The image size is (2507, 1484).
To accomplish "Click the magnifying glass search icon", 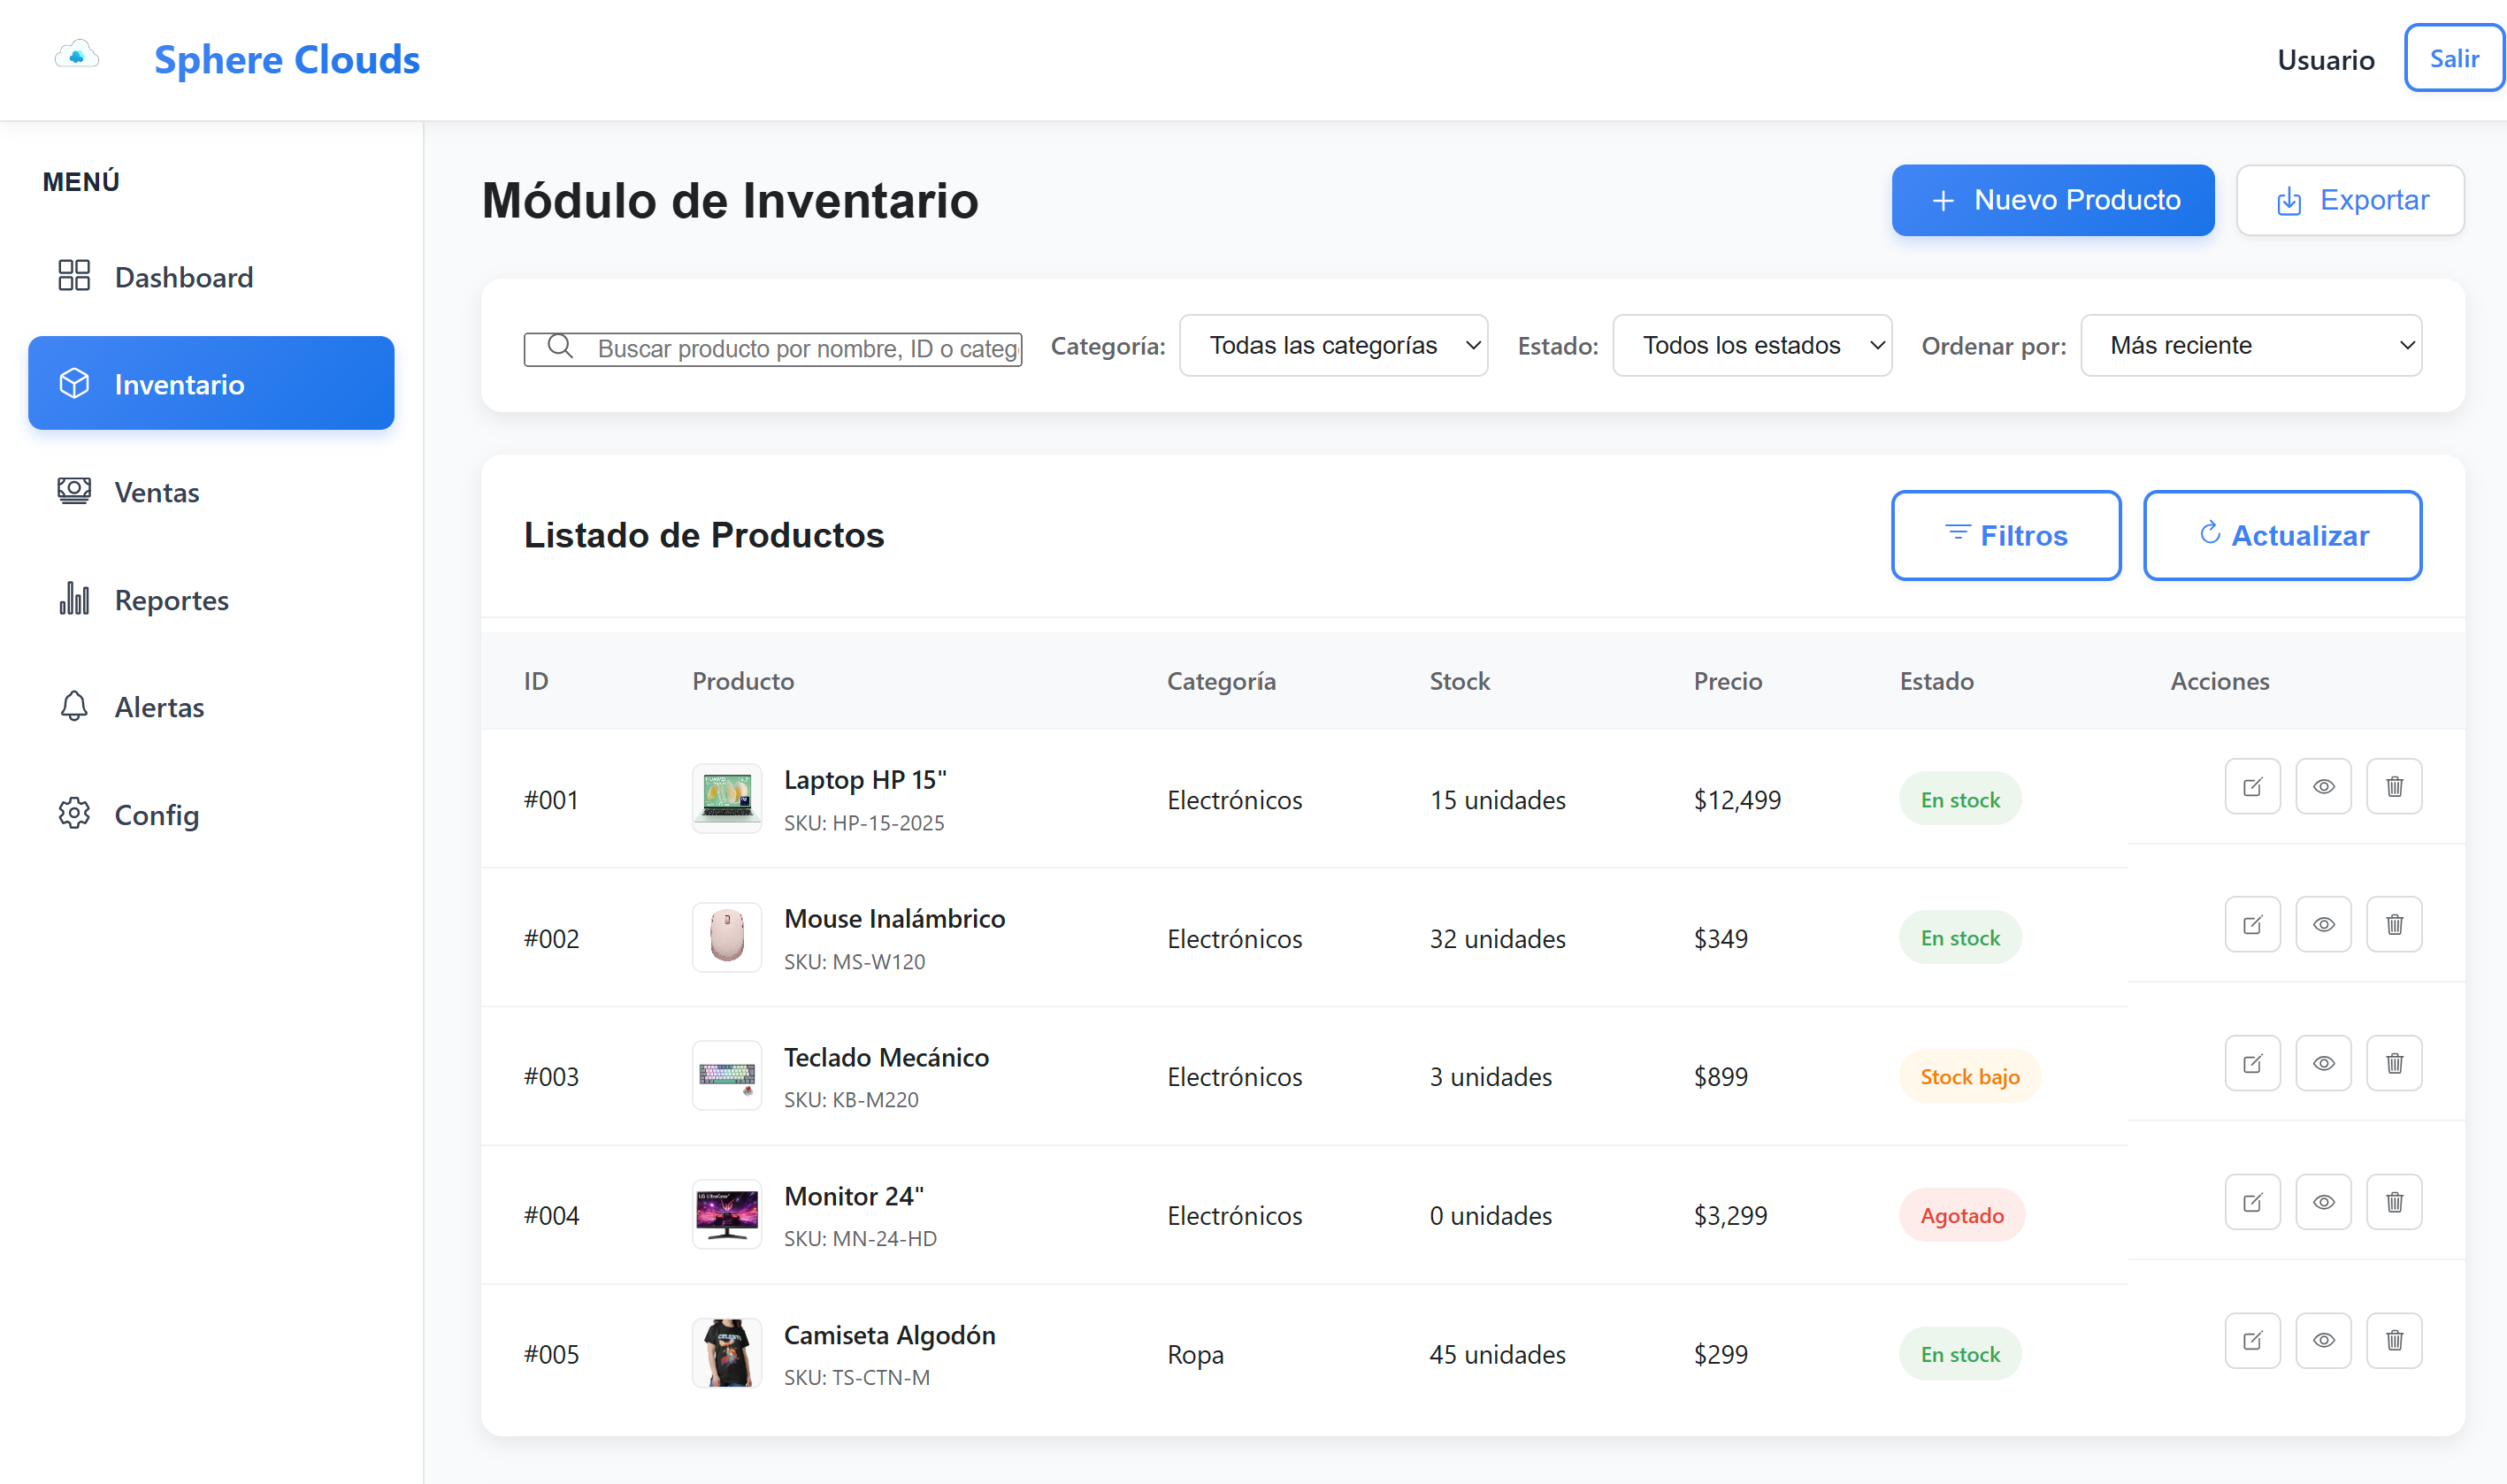I will click(559, 347).
